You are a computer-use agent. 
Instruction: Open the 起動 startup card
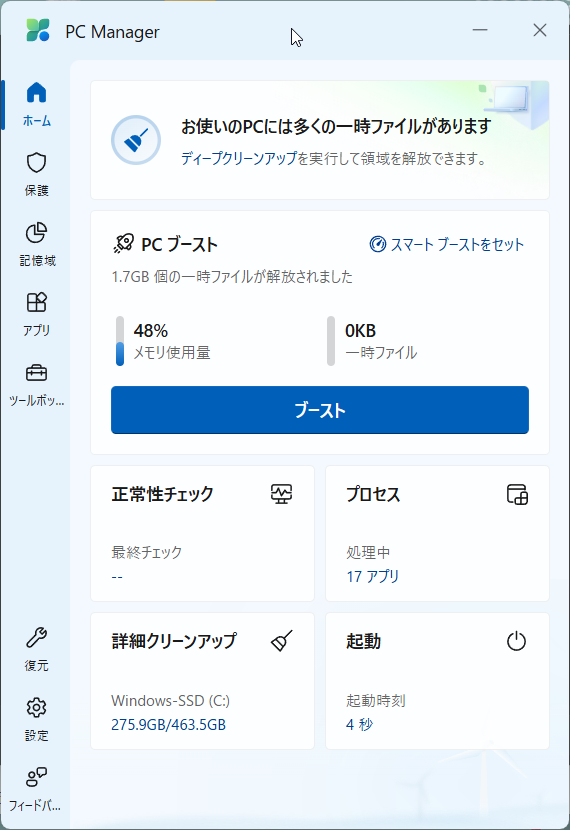437,681
